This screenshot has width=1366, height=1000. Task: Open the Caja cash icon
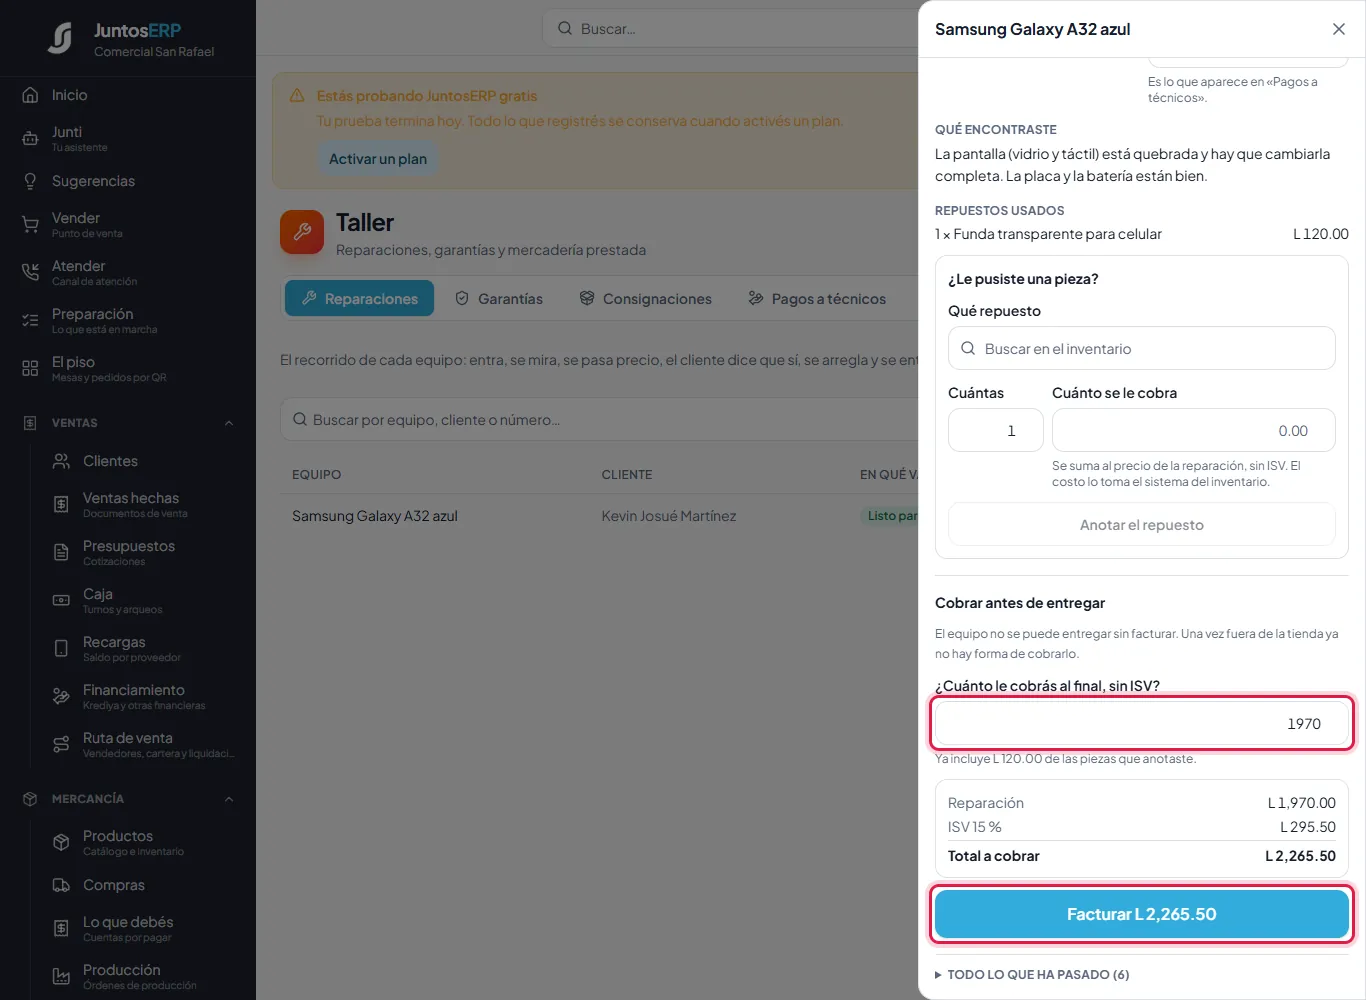pos(61,601)
